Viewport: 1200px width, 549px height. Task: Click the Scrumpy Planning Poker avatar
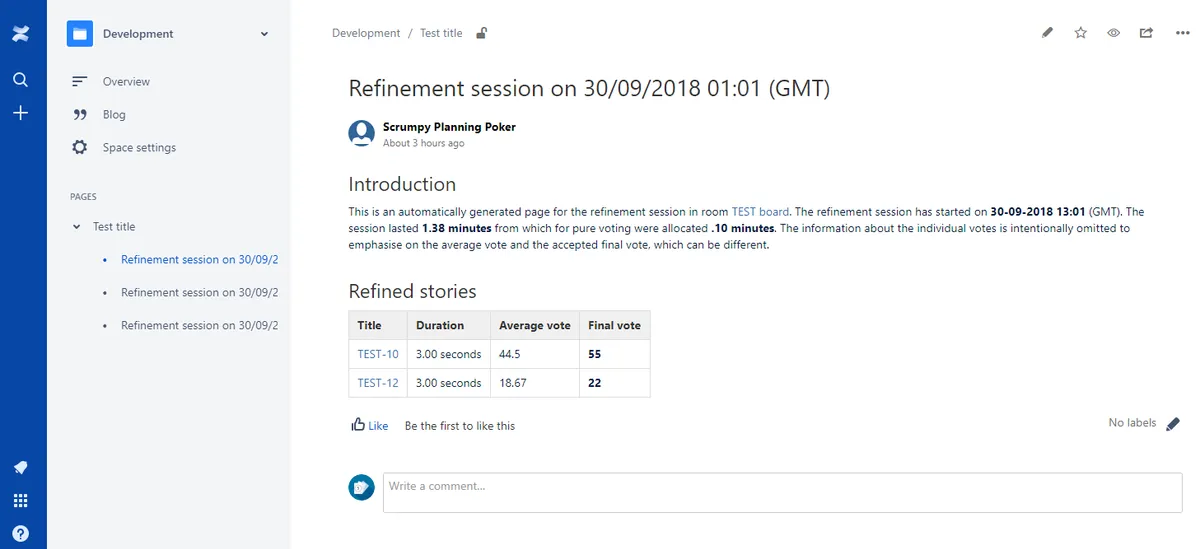point(361,134)
